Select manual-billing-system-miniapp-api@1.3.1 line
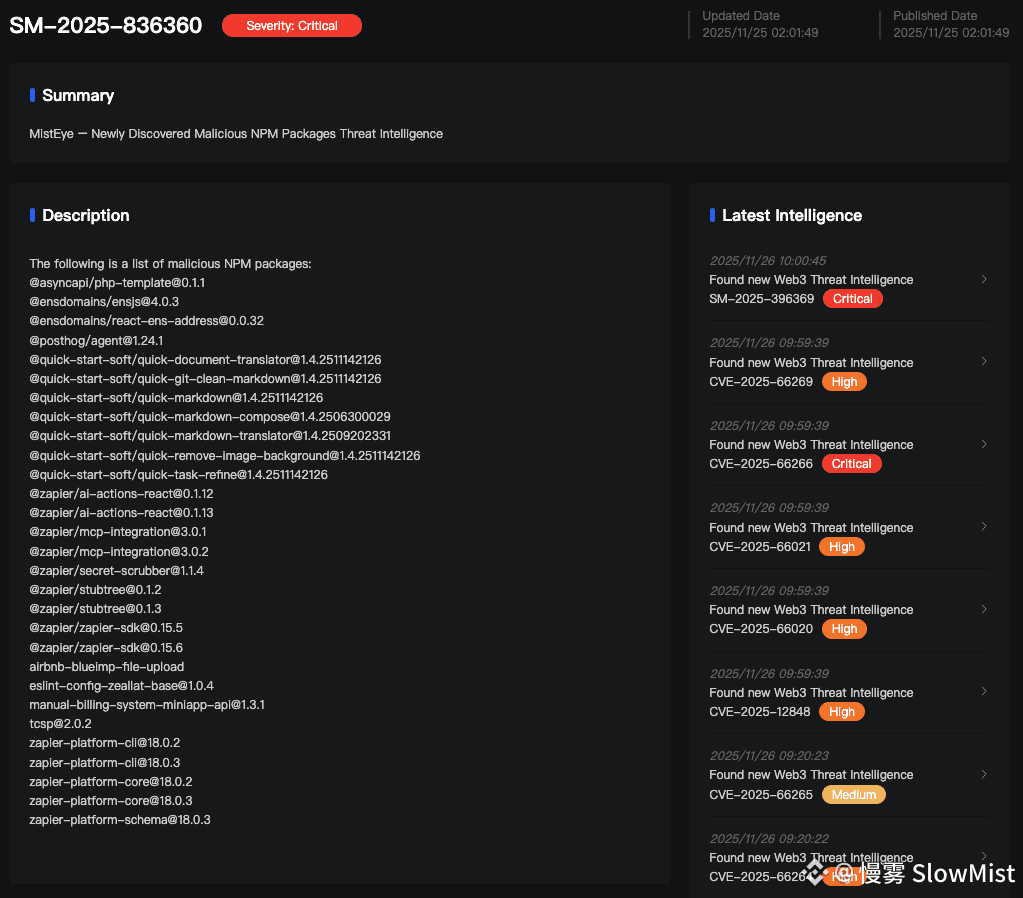 click(x=147, y=704)
